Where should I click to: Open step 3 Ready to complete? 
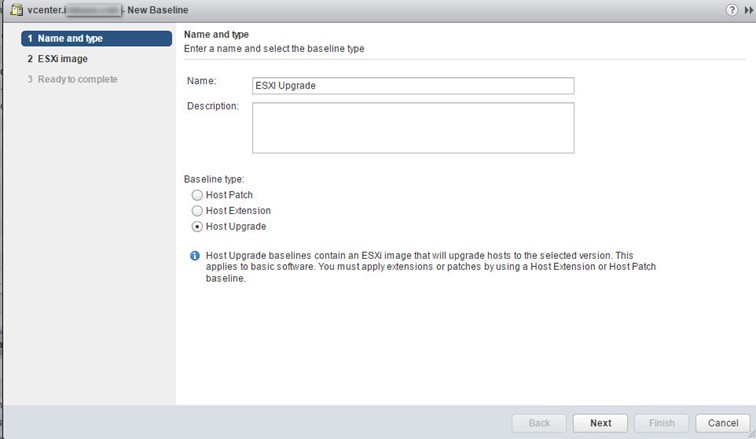click(72, 79)
